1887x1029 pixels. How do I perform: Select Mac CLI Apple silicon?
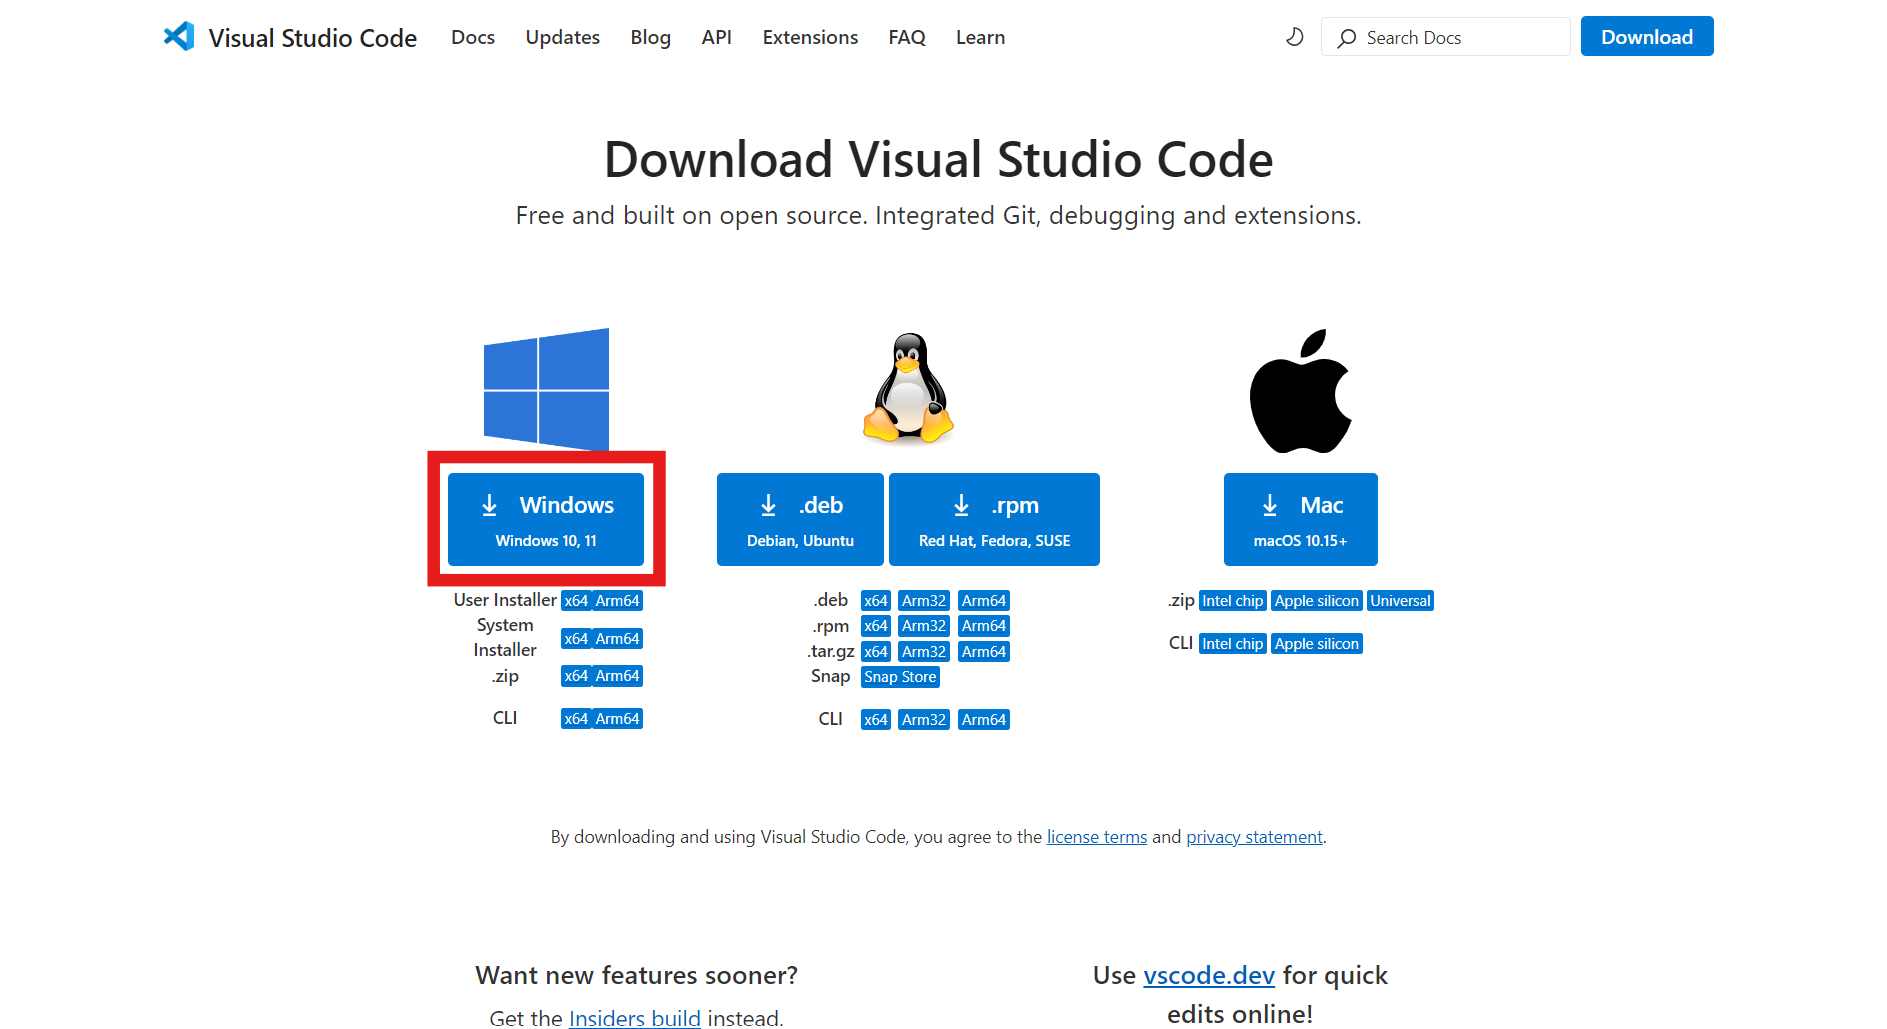point(1317,644)
